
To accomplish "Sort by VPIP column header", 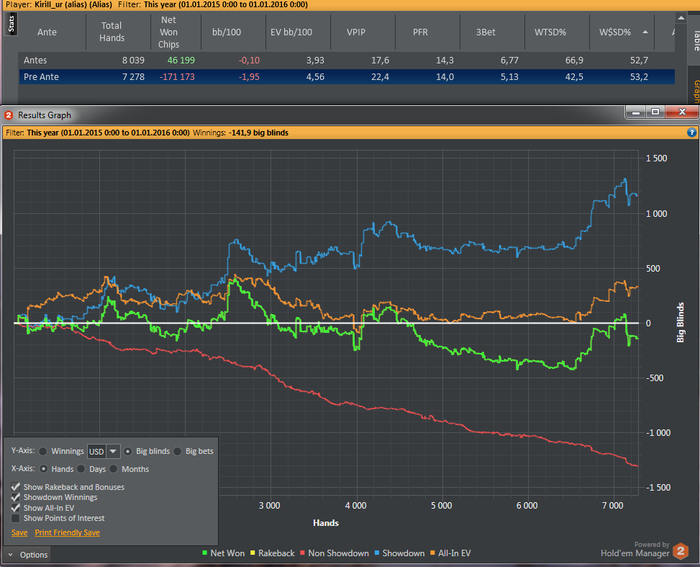I will click(x=356, y=32).
